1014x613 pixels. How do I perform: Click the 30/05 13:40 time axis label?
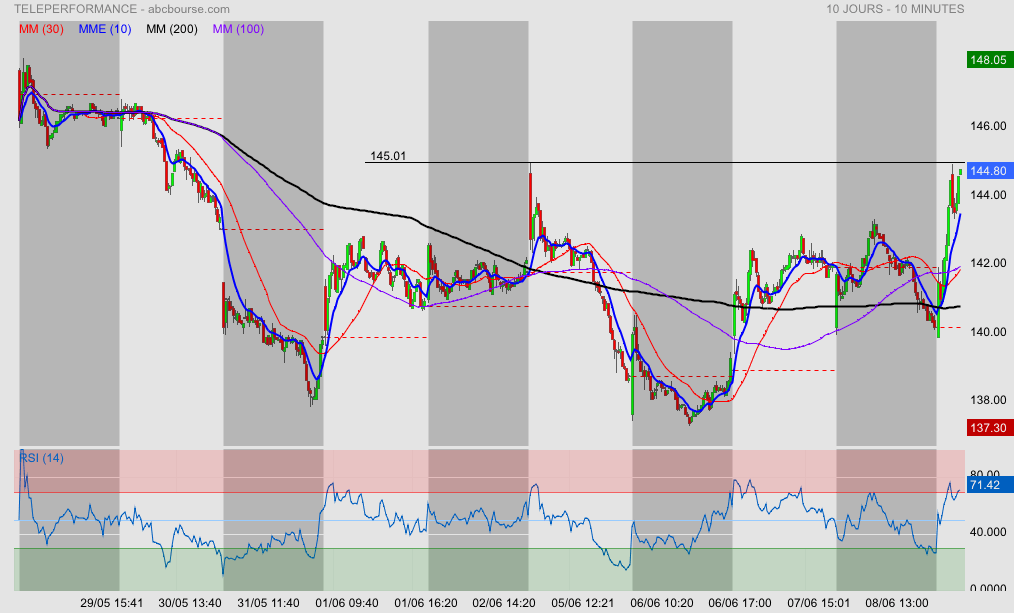tap(190, 603)
